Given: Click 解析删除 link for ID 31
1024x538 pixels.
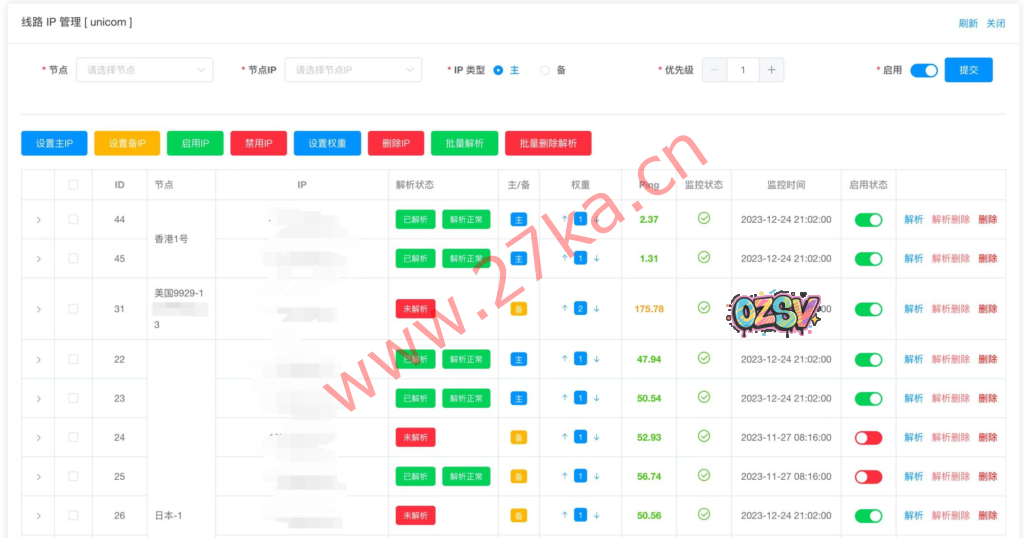Looking at the screenshot, I should tap(950, 309).
